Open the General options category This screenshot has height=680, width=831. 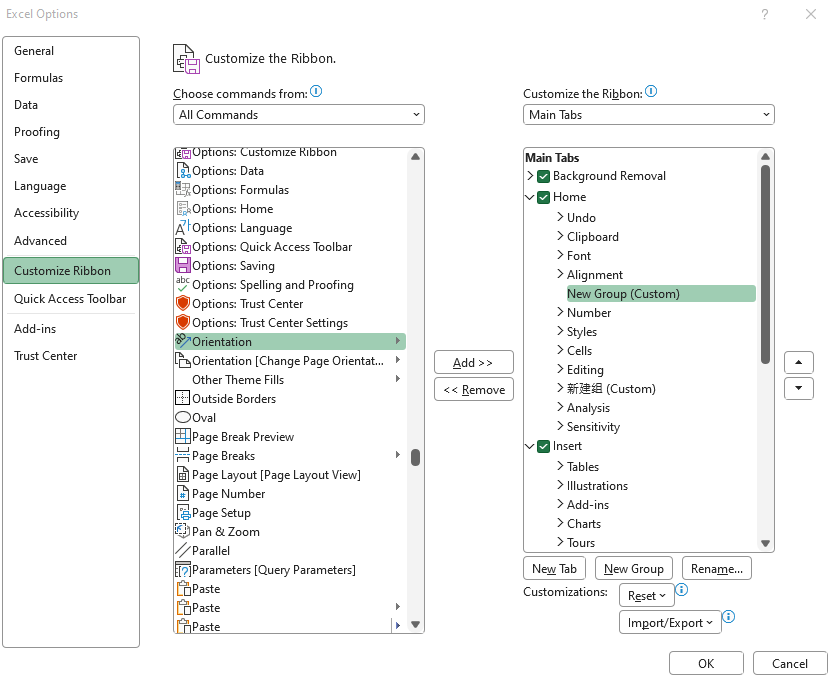[71, 51]
